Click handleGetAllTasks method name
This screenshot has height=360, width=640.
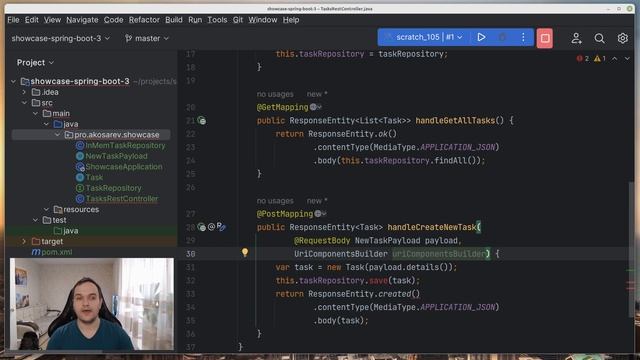pyautogui.click(x=455, y=120)
